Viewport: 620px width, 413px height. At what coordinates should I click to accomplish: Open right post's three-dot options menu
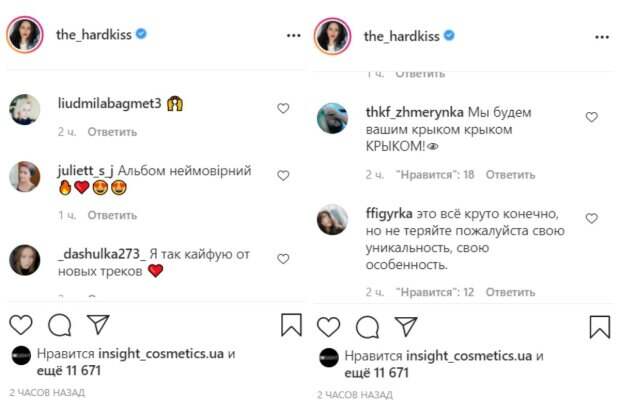(x=601, y=35)
